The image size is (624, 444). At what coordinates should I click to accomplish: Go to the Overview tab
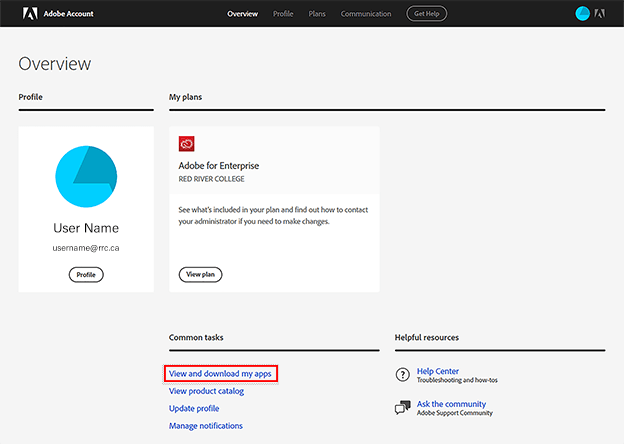(x=242, y=14)
